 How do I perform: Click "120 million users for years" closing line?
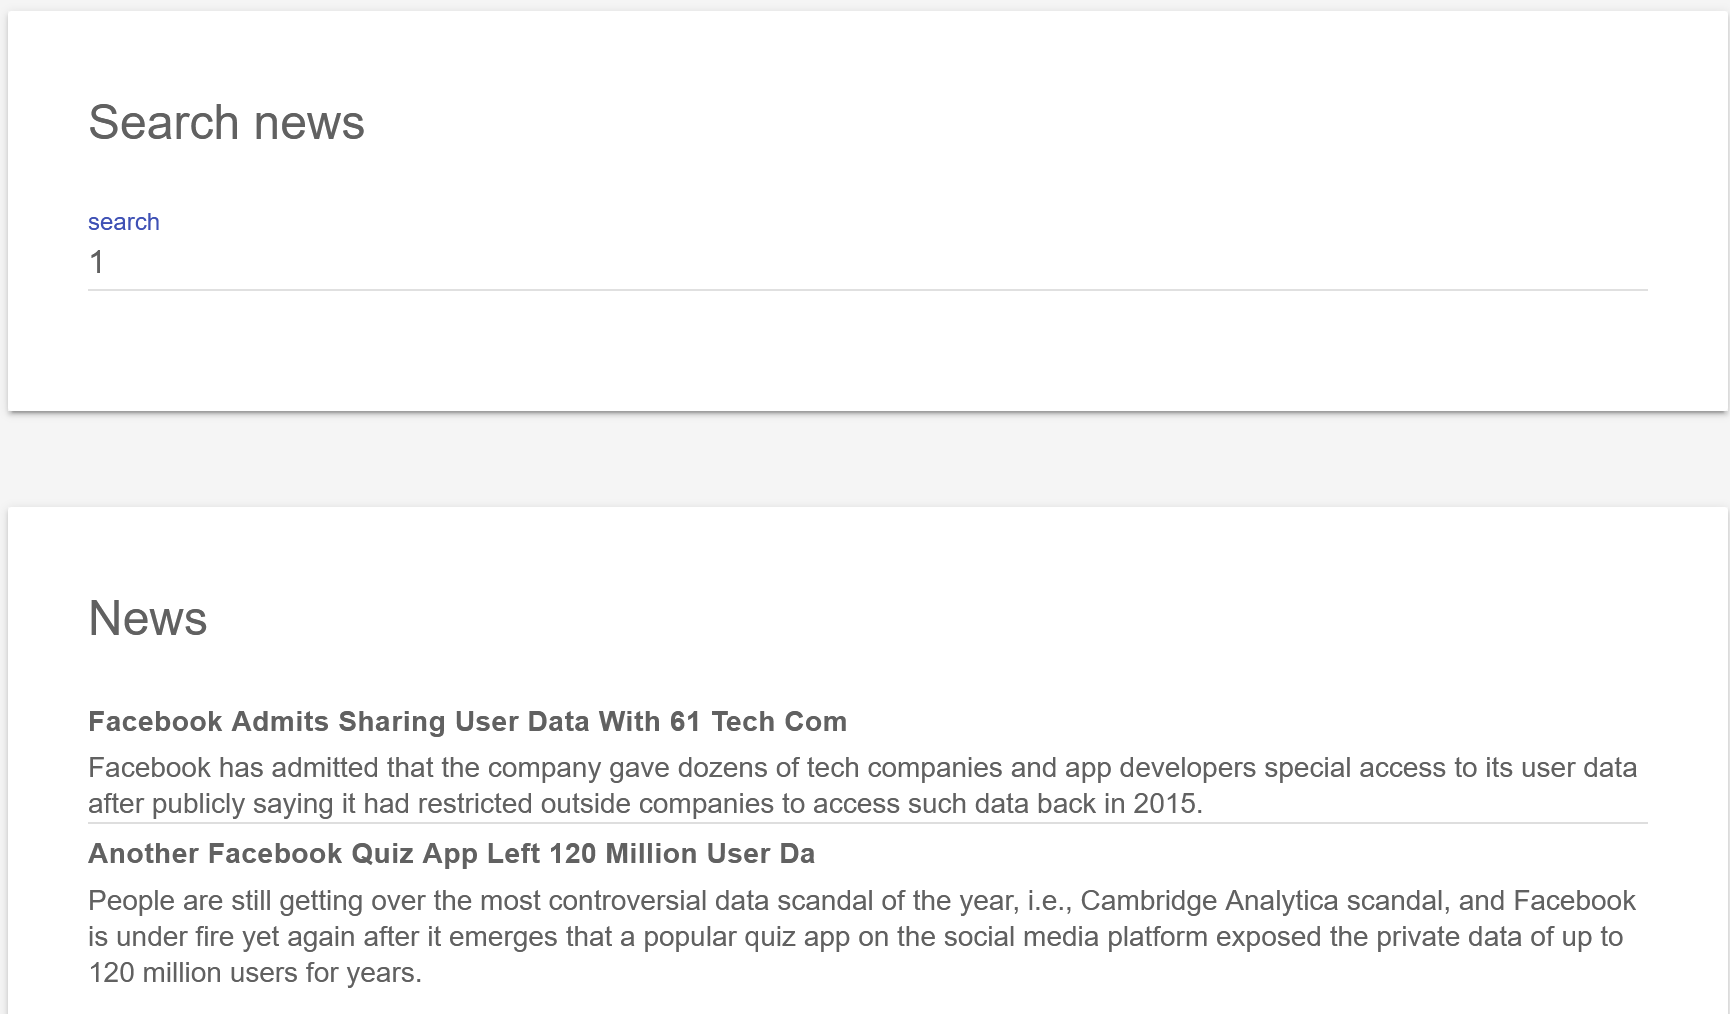pyautogui.click(x=254, y=973)
